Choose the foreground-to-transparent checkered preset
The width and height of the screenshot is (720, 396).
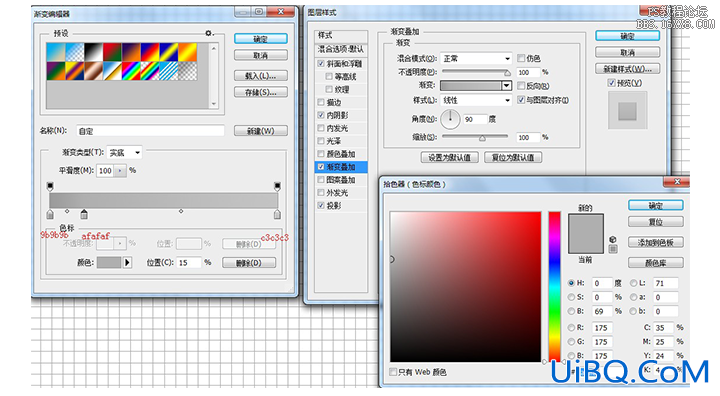[74, 52]
